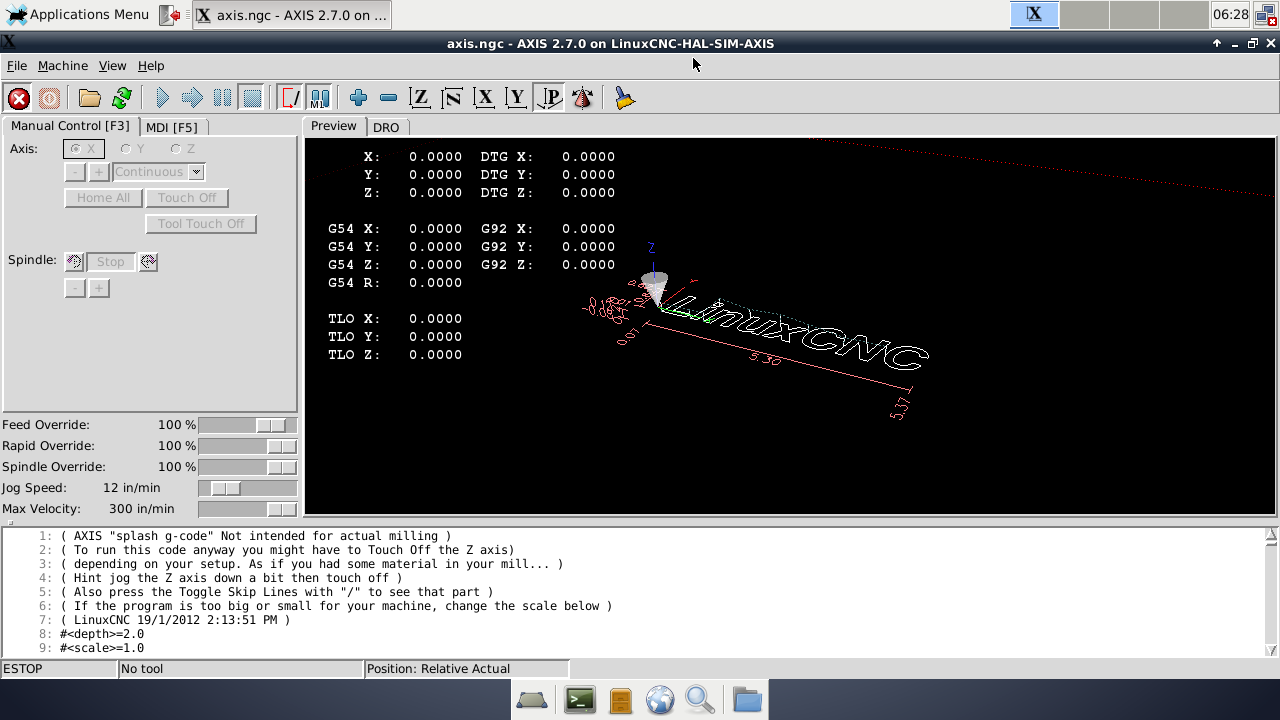Screen dimensions: 1280x720
Task: Click the Touch Off button
Action: pos(187,198)
